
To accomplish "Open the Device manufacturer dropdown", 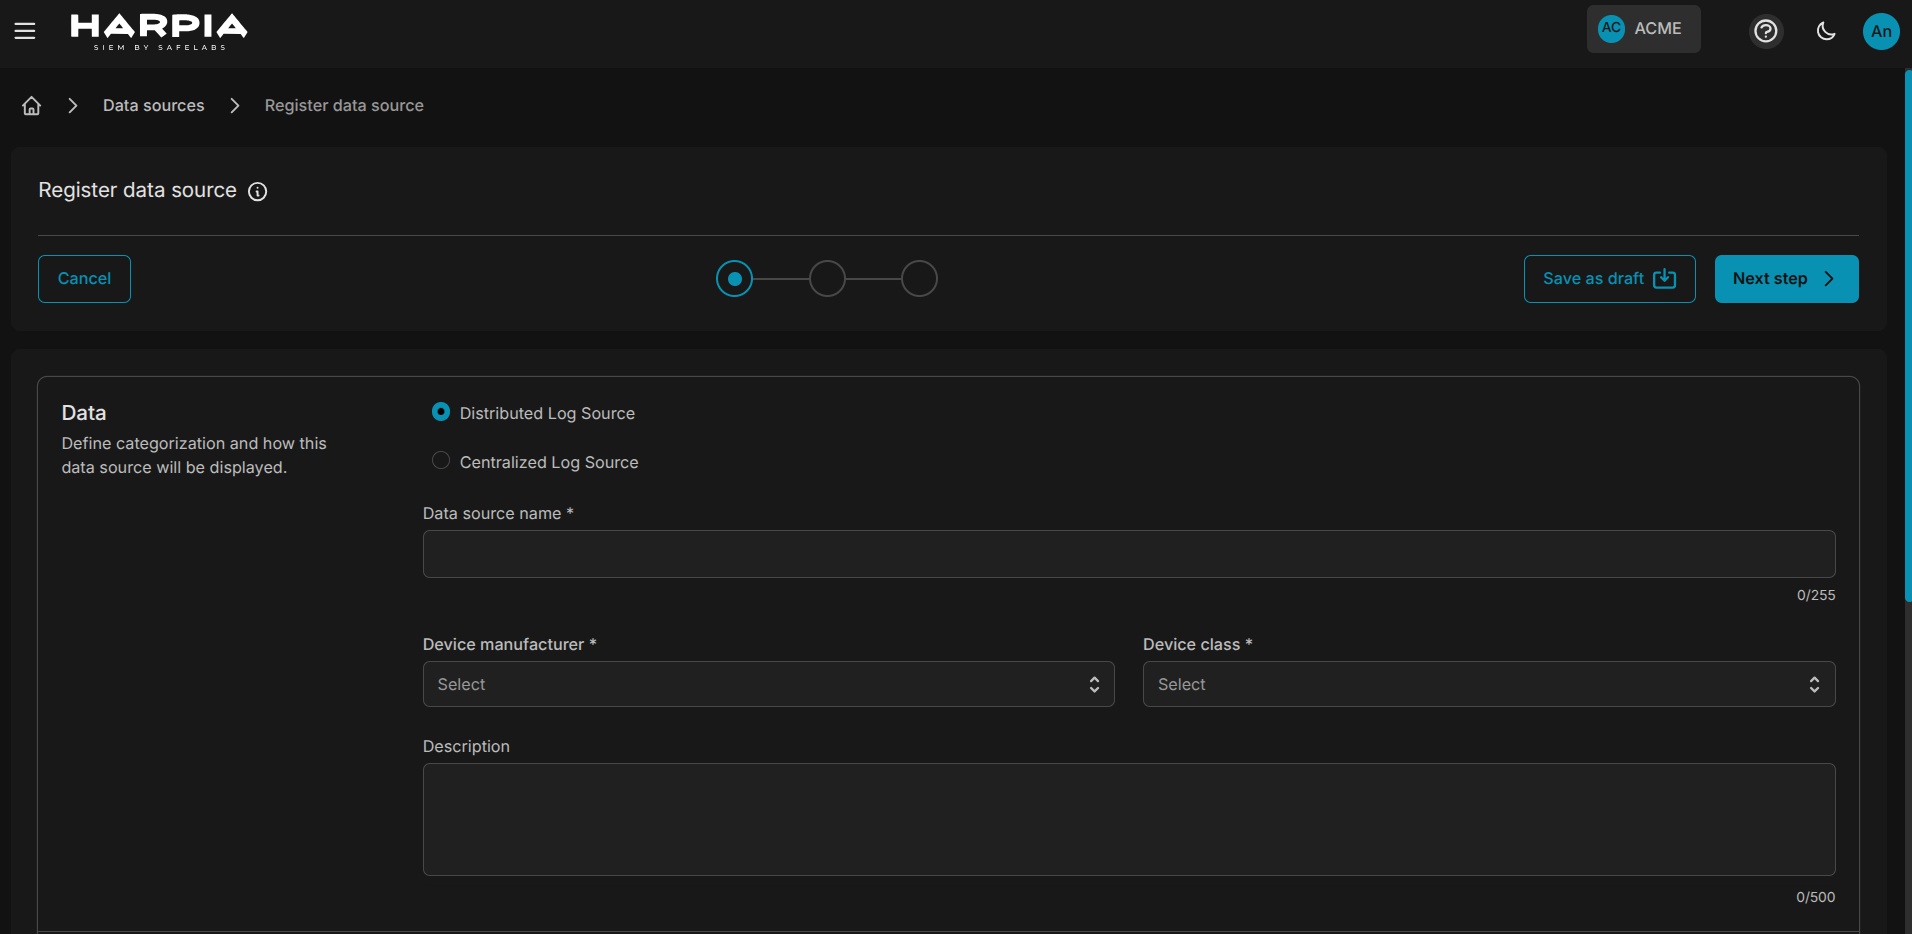I will [768, 684].
